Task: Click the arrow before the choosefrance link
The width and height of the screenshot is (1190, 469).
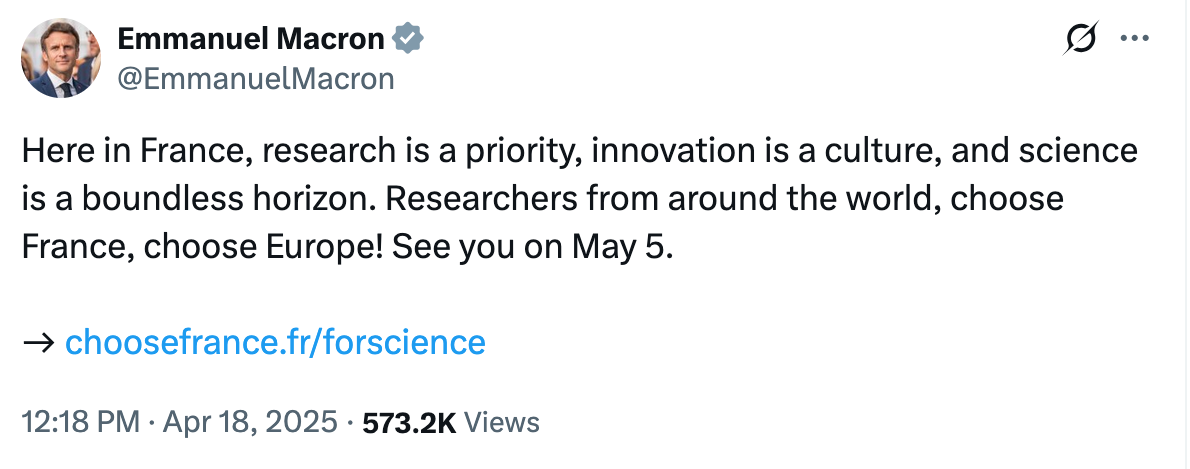Action: (38, 343)
